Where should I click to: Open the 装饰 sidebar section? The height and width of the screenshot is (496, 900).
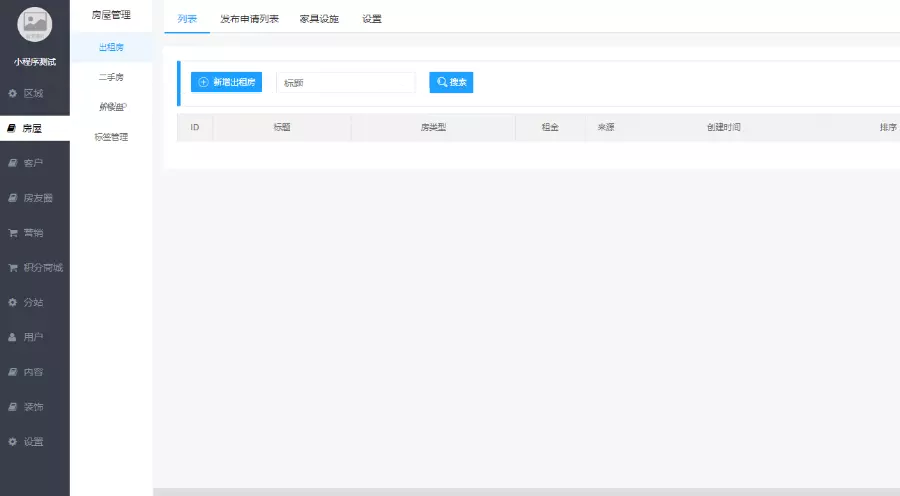coord(33,407)
